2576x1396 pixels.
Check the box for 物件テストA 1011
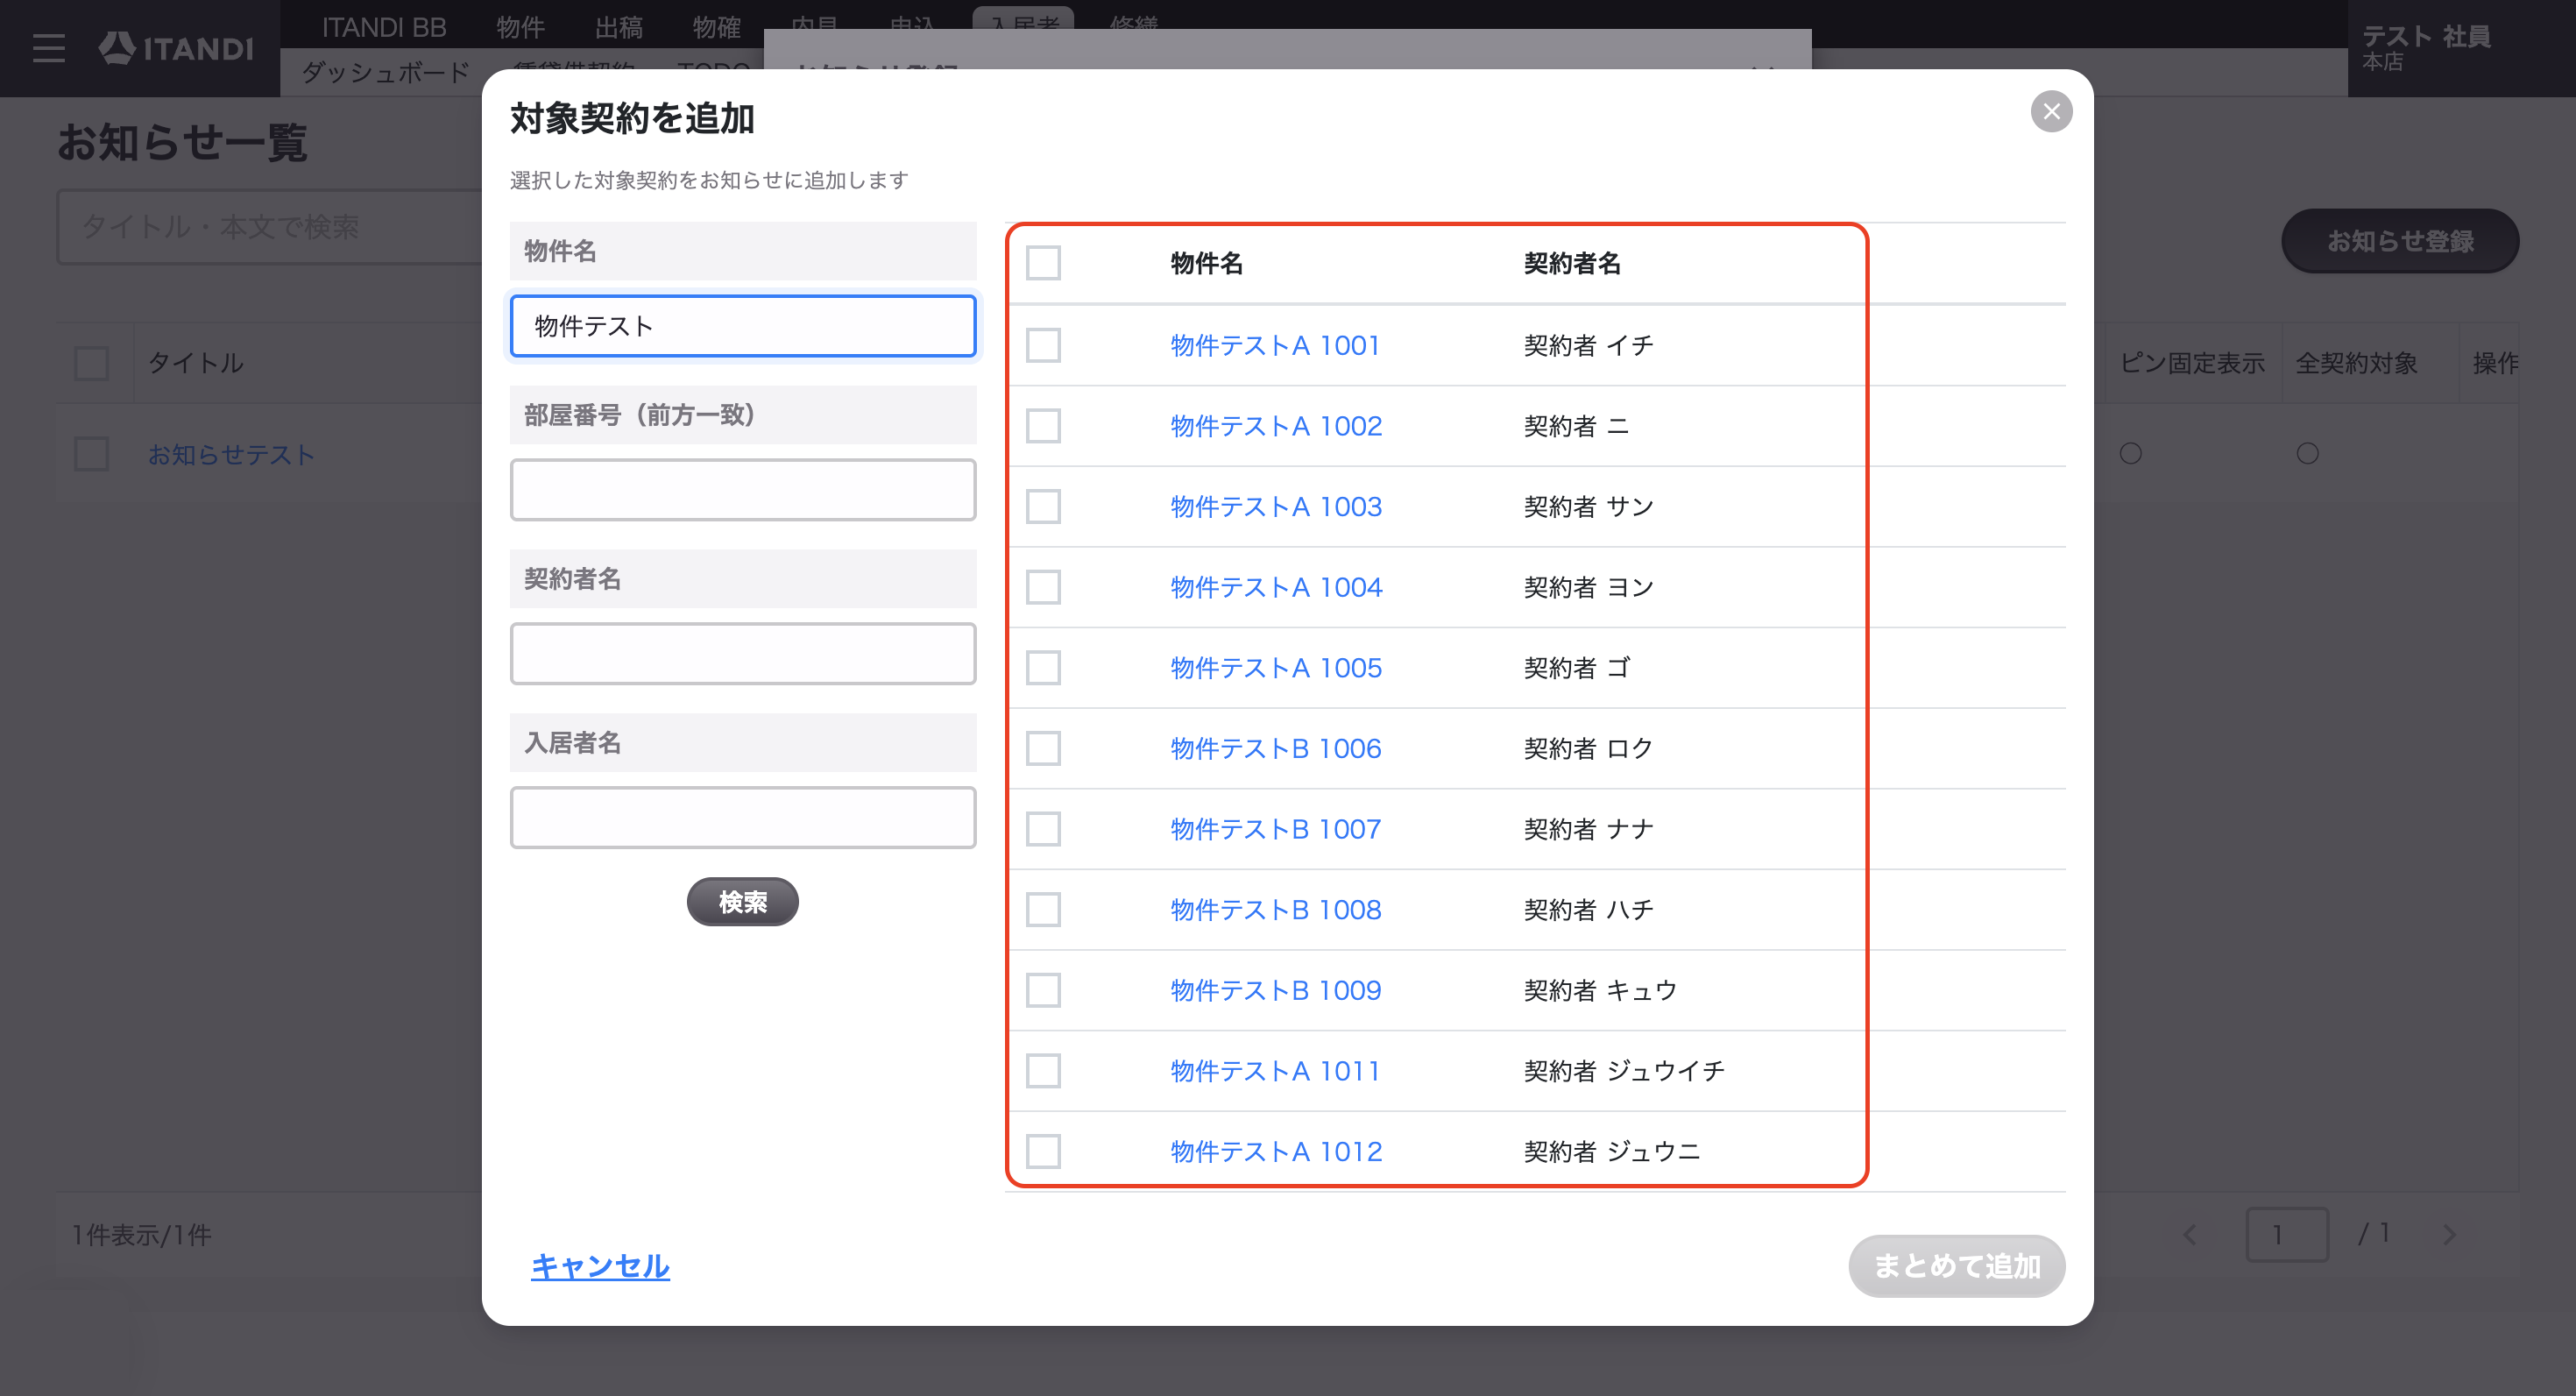[x=1043, y=1071]
